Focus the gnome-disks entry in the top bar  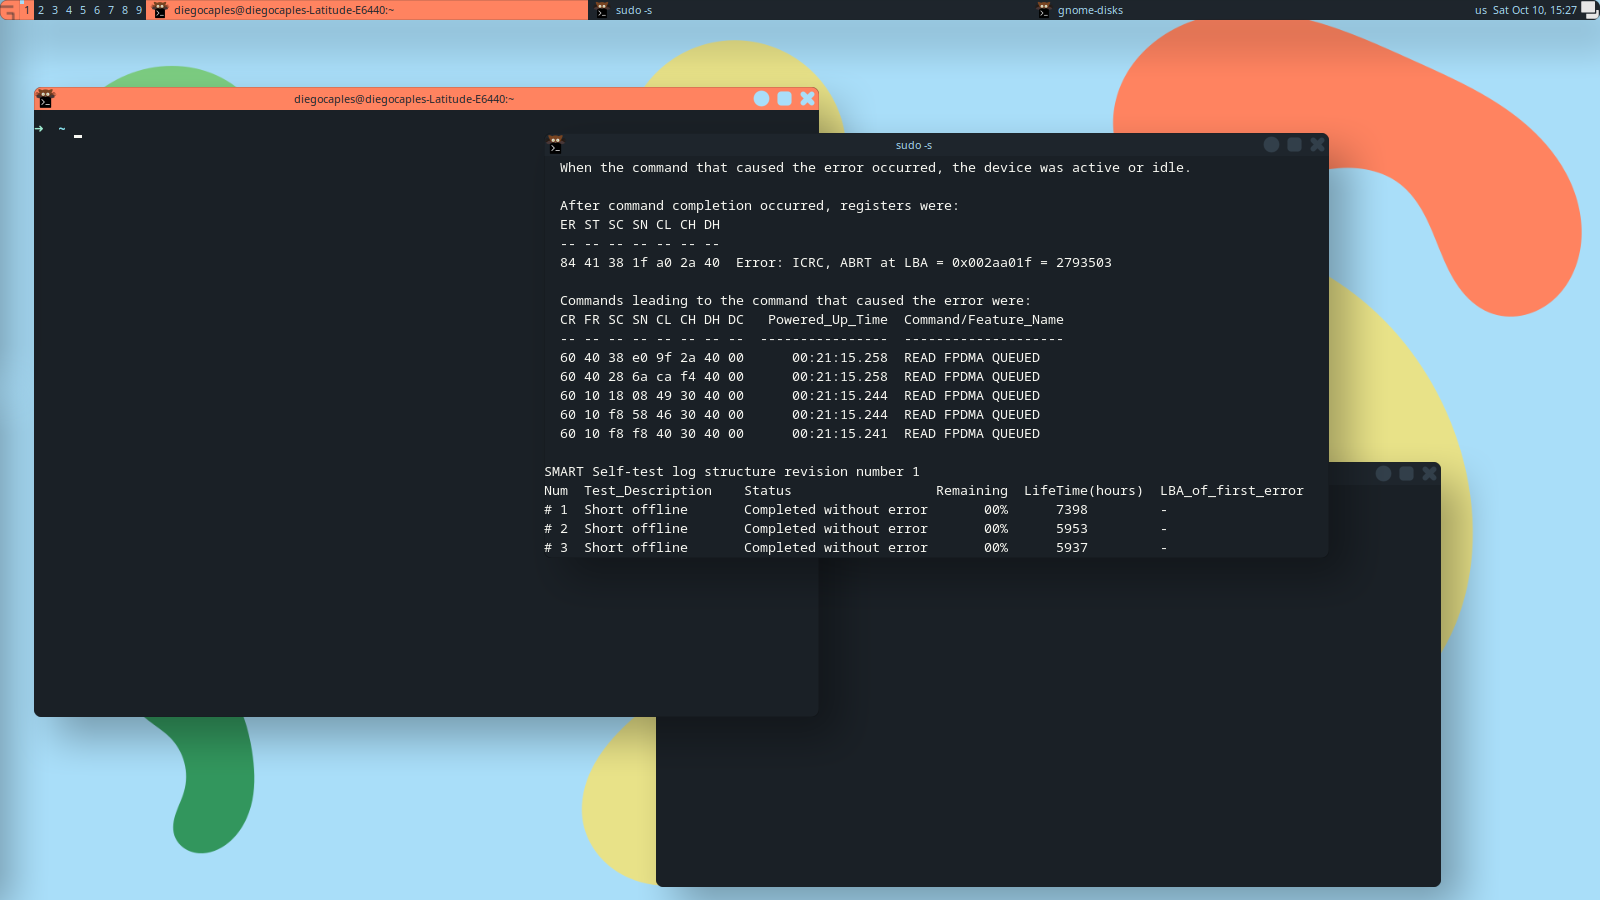point(1250,10)
